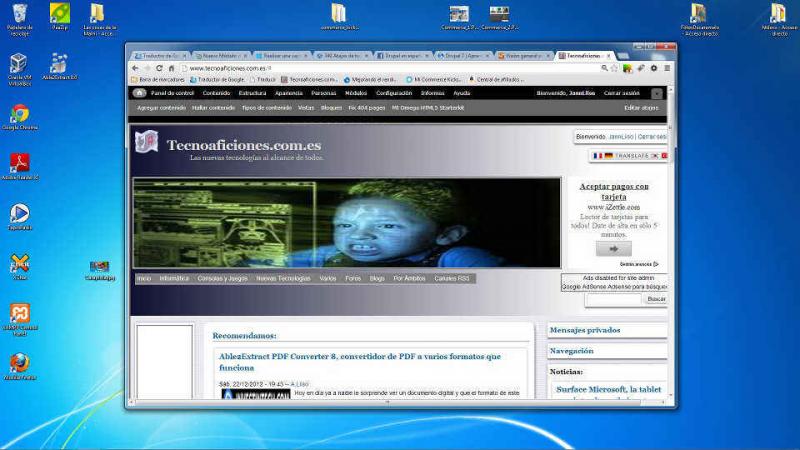Image resolution: width=800 pixels, height=450 pixels.
Task: Open the Papelera de reciclaje desktop icon
Action: 20,19
